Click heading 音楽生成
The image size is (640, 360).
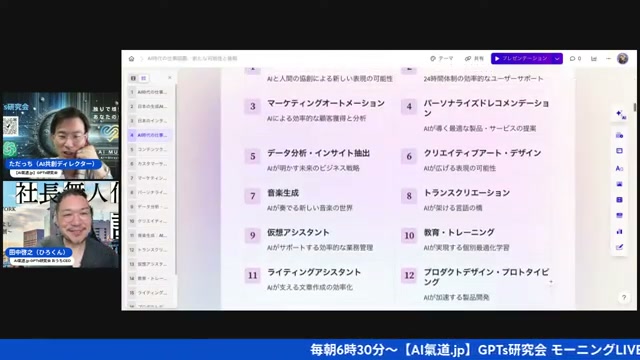point(283,193)
